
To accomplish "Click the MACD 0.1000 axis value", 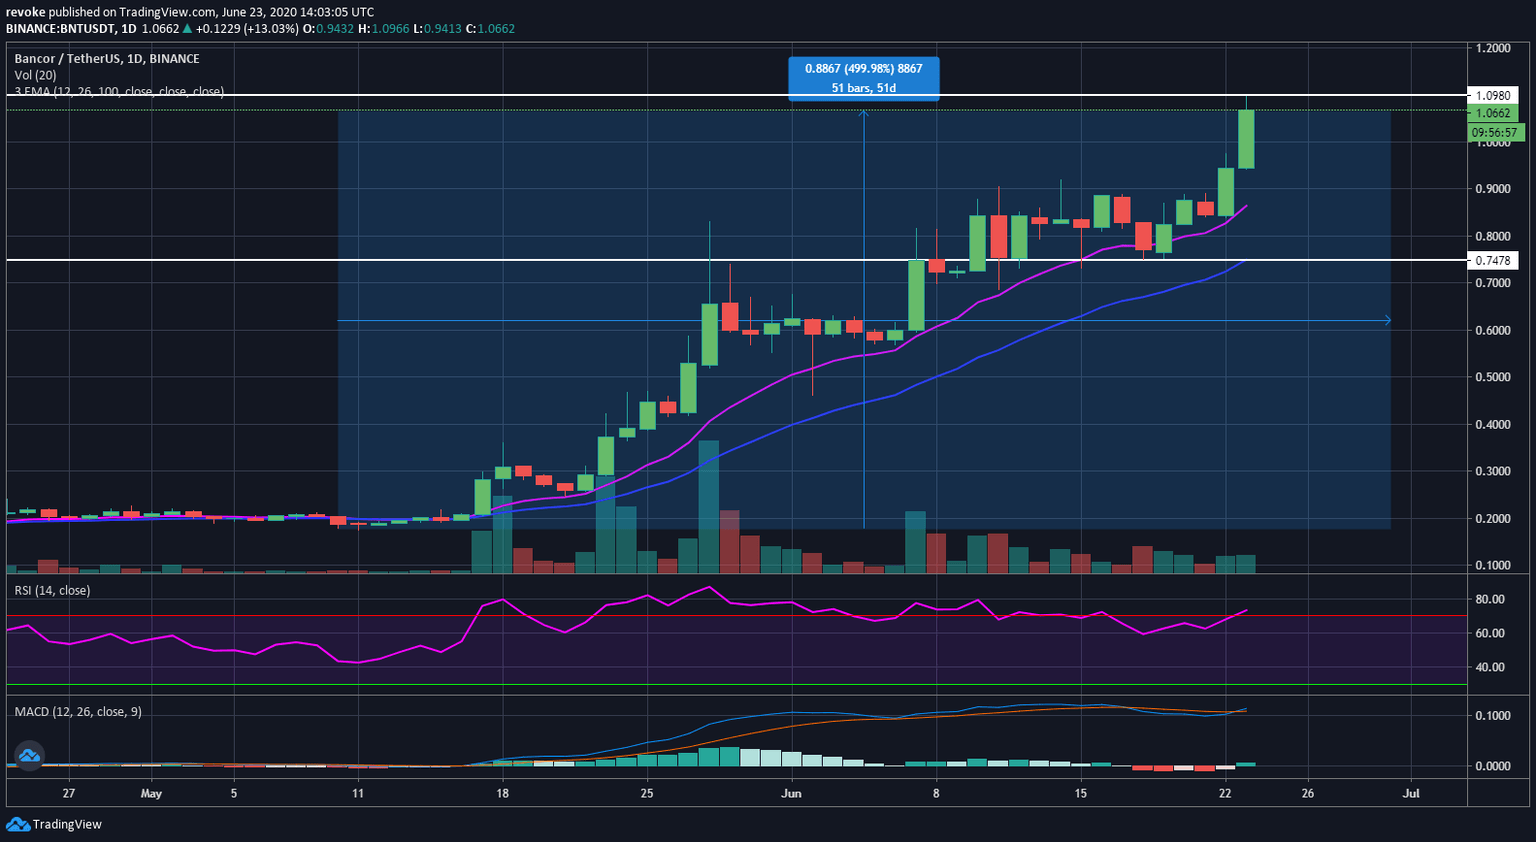I will 1492,715.
